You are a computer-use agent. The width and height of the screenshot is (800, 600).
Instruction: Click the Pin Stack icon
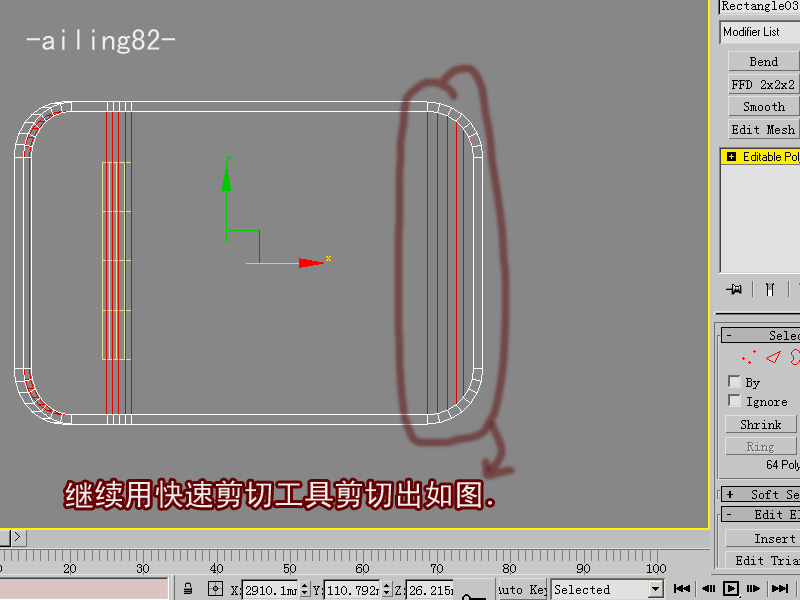point(734,289)
